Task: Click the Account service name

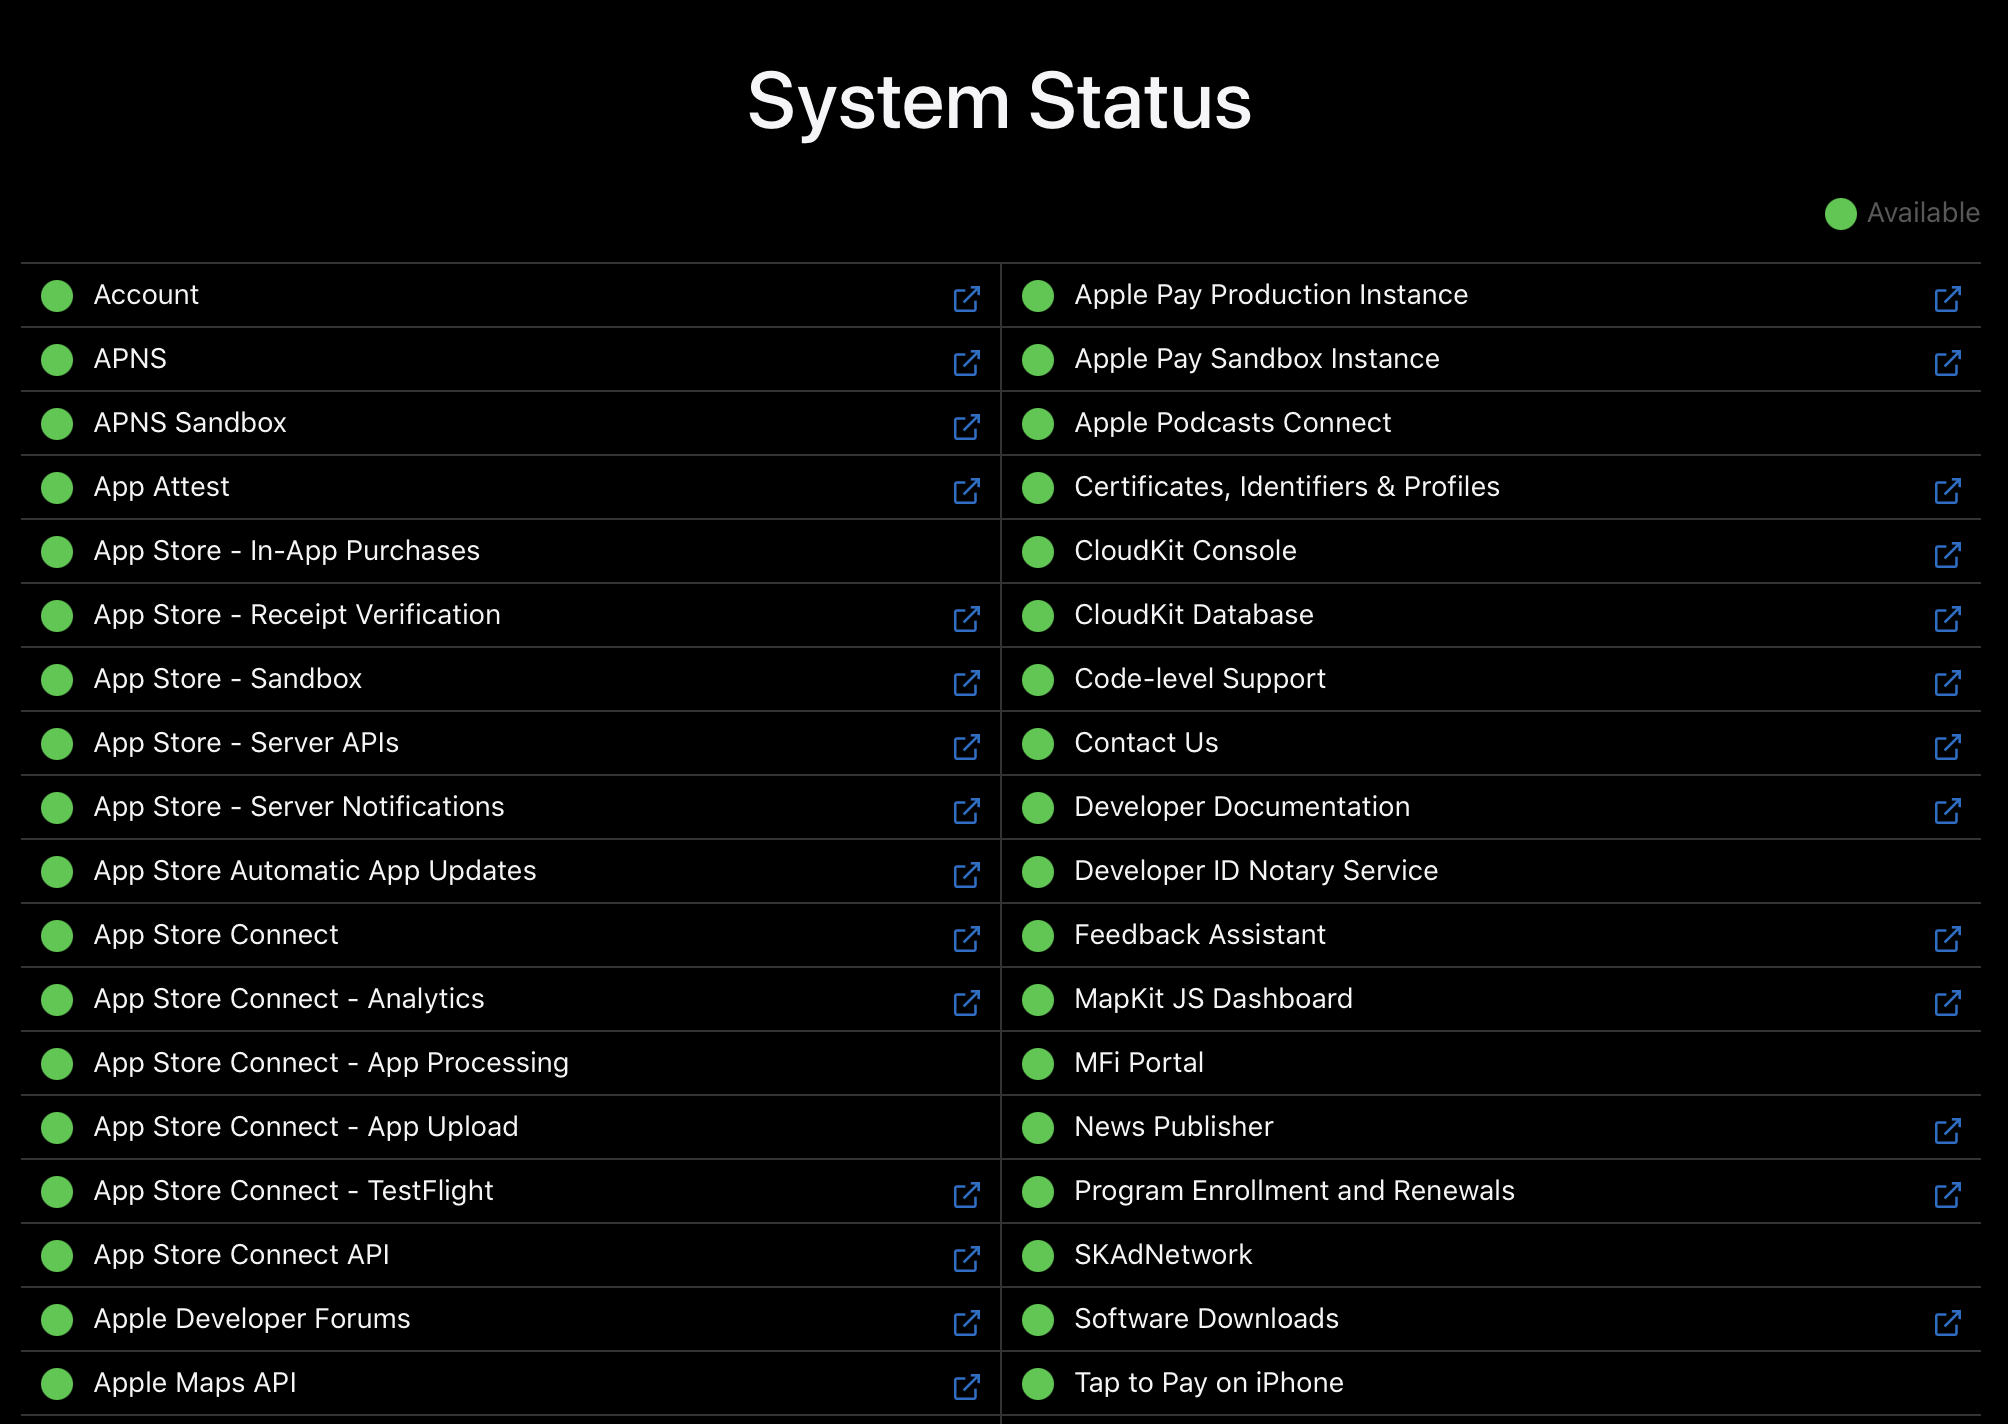Action: 146,295
